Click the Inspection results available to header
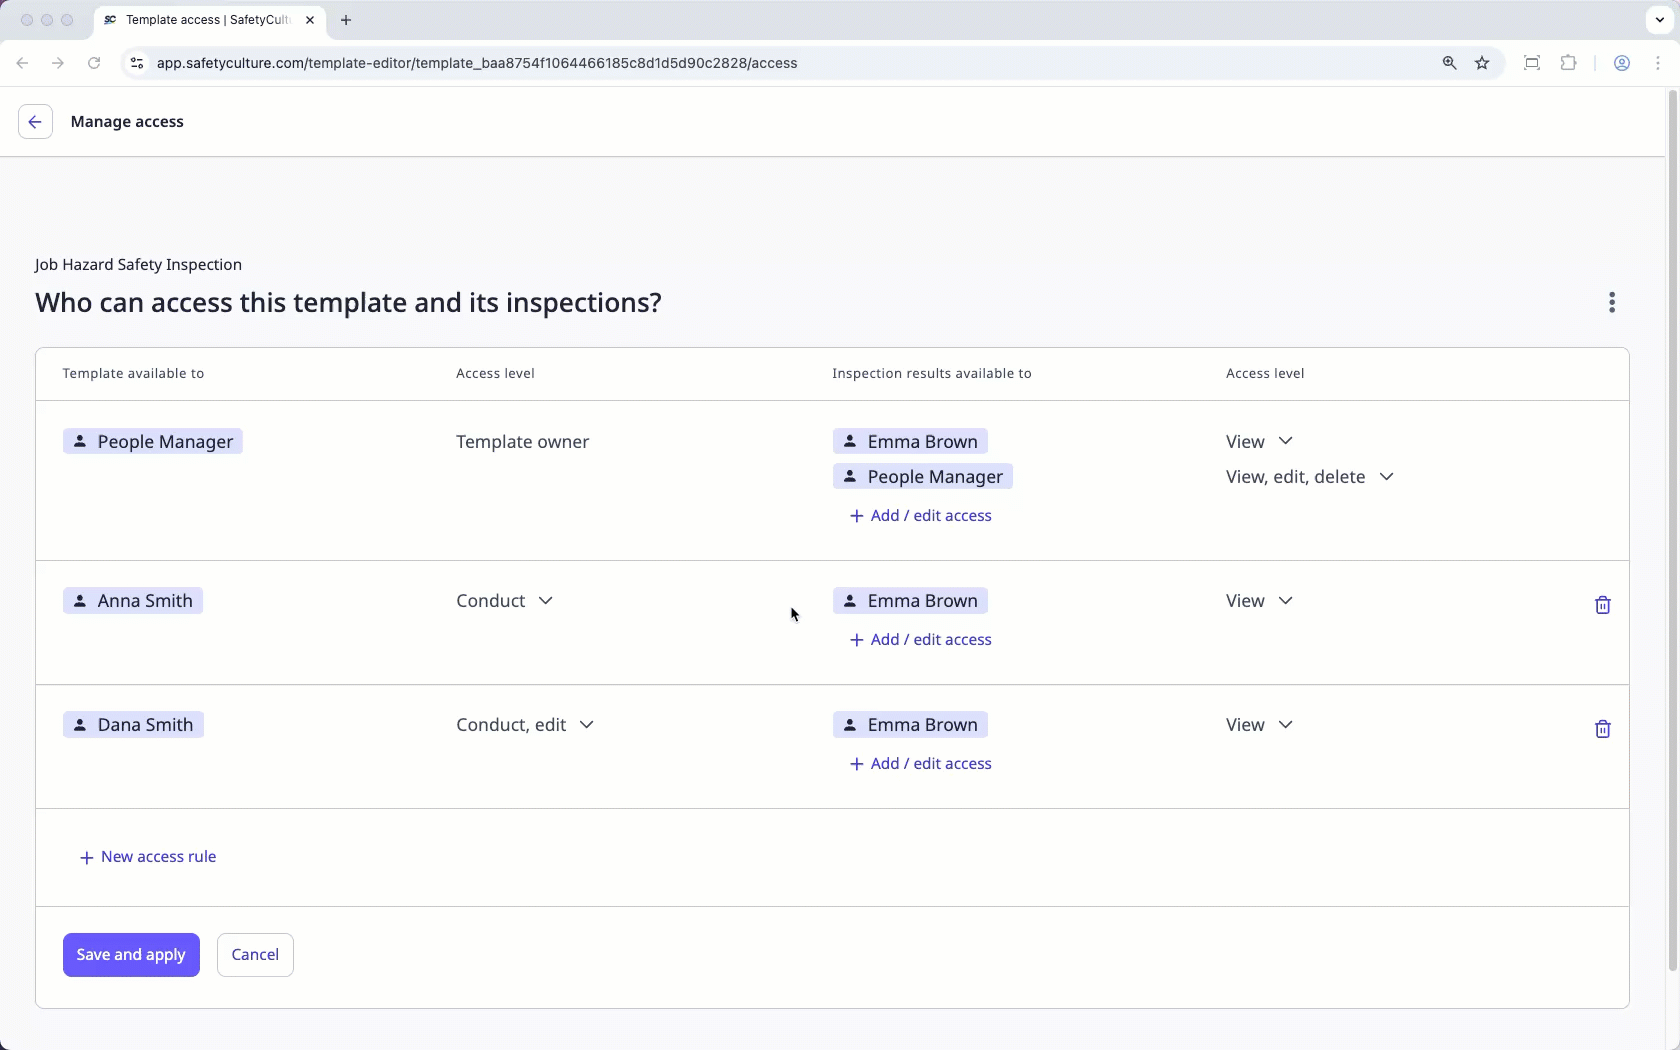The image size is (1680, 1050). (x=931, y=374)
